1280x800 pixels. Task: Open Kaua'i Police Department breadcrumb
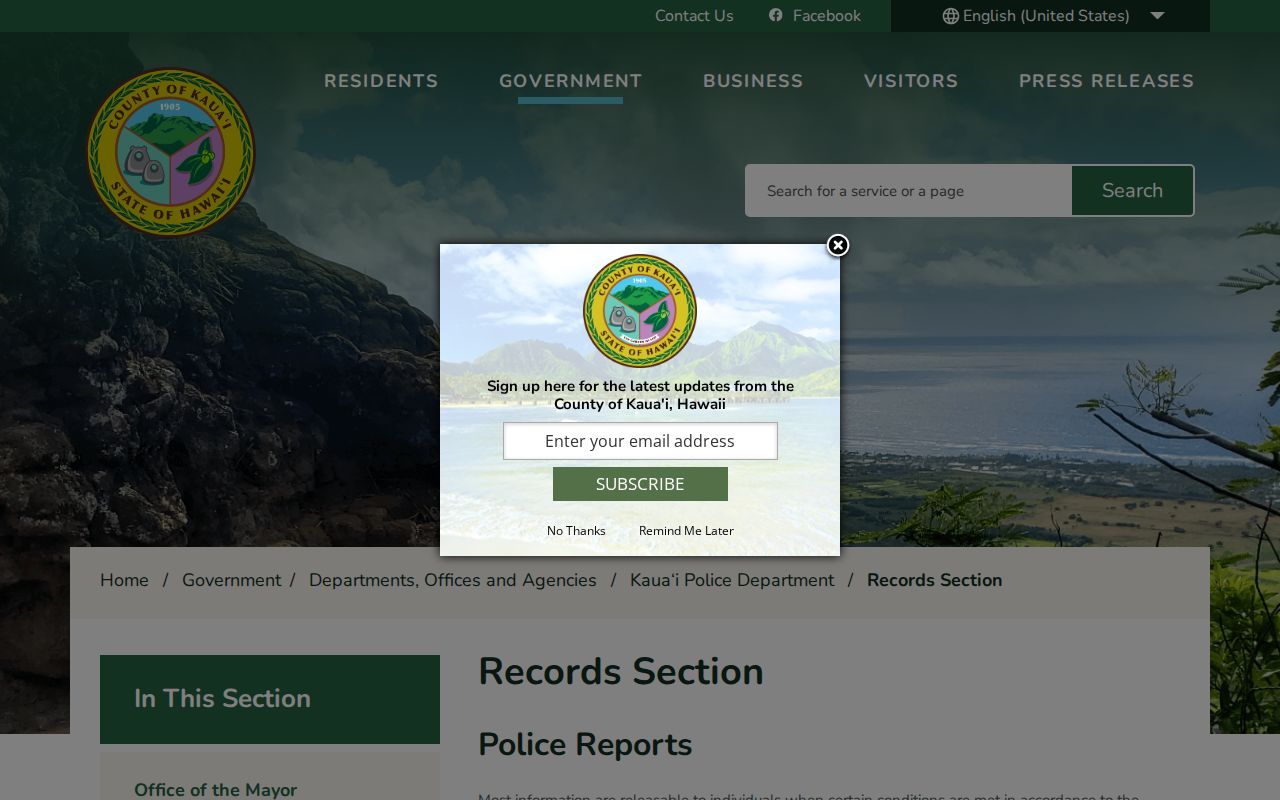(732, 580)
